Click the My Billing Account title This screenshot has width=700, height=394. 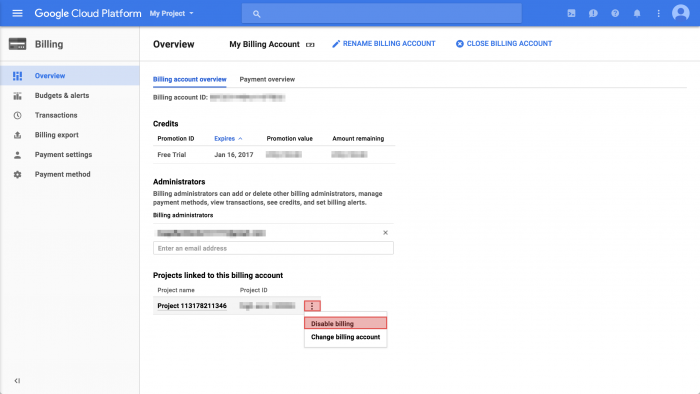[x=264, y=44]
